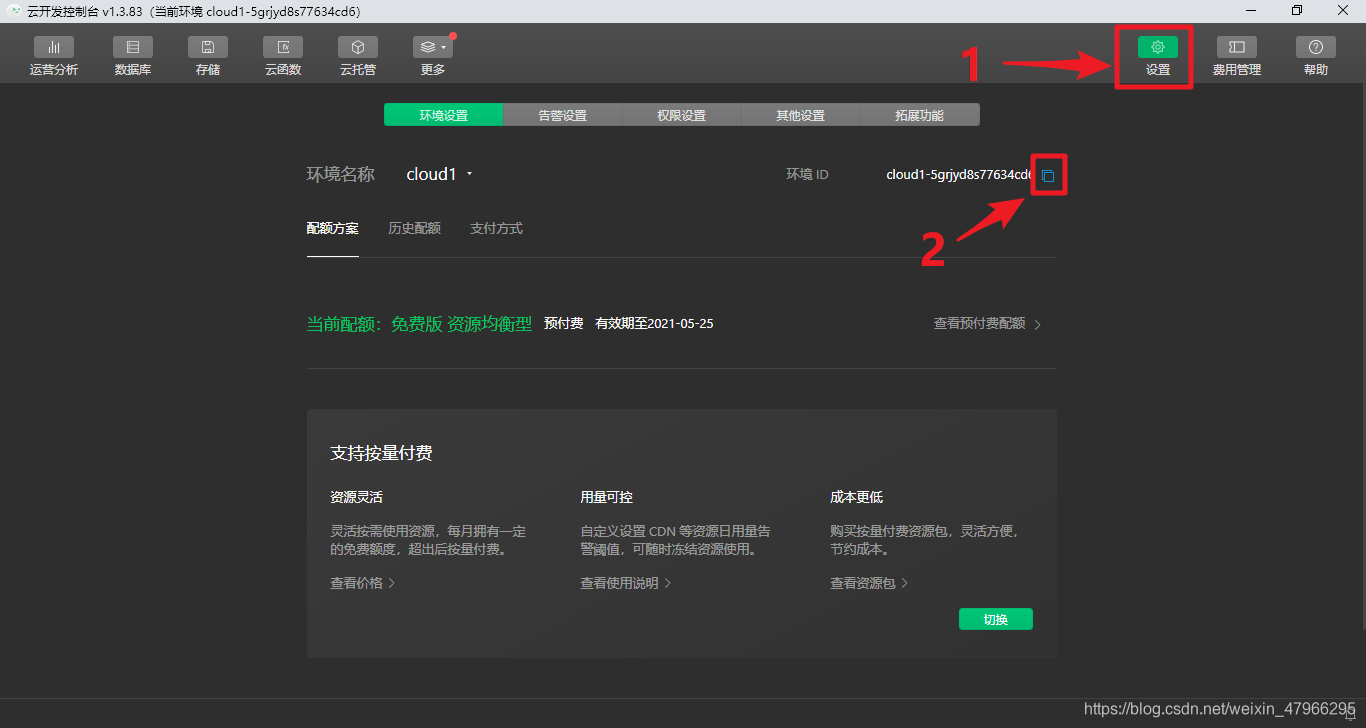Switch to the 拓展功能 tab
The width and height of the screenshot is (1366, 728).
coord(919,115)
